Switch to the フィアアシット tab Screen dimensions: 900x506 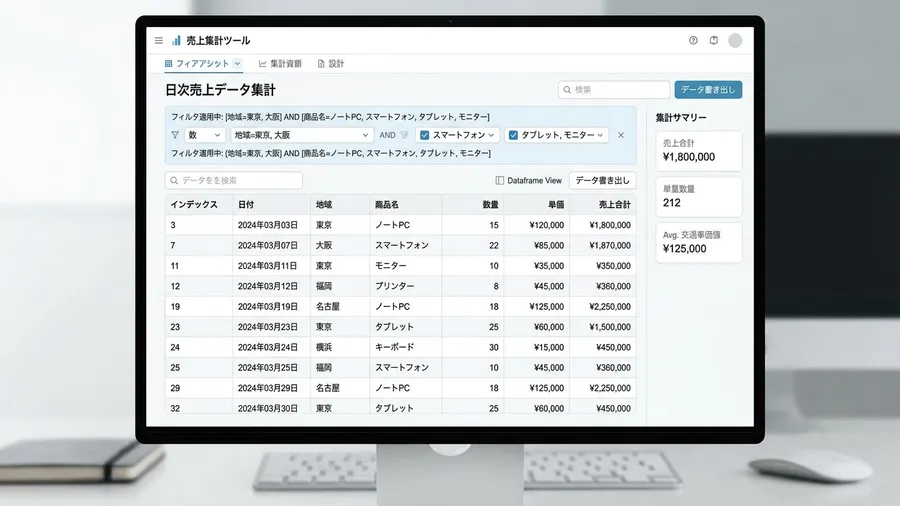click(203, 64)
